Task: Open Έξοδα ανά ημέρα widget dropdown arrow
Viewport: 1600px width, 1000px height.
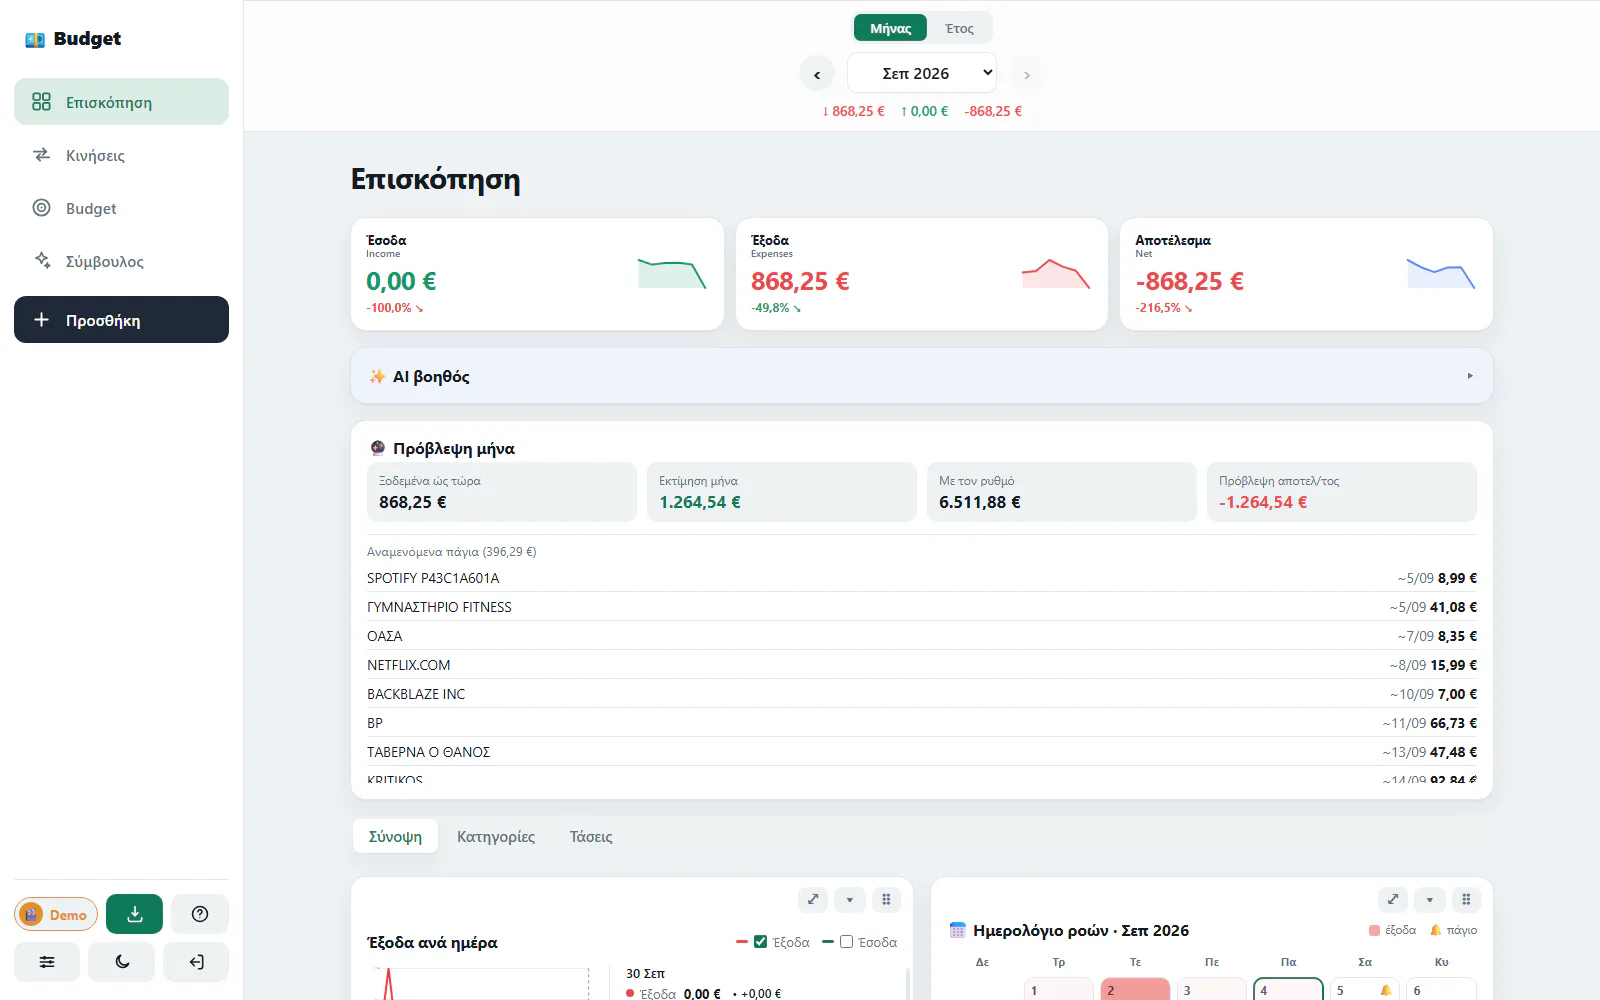Action: 850,899
